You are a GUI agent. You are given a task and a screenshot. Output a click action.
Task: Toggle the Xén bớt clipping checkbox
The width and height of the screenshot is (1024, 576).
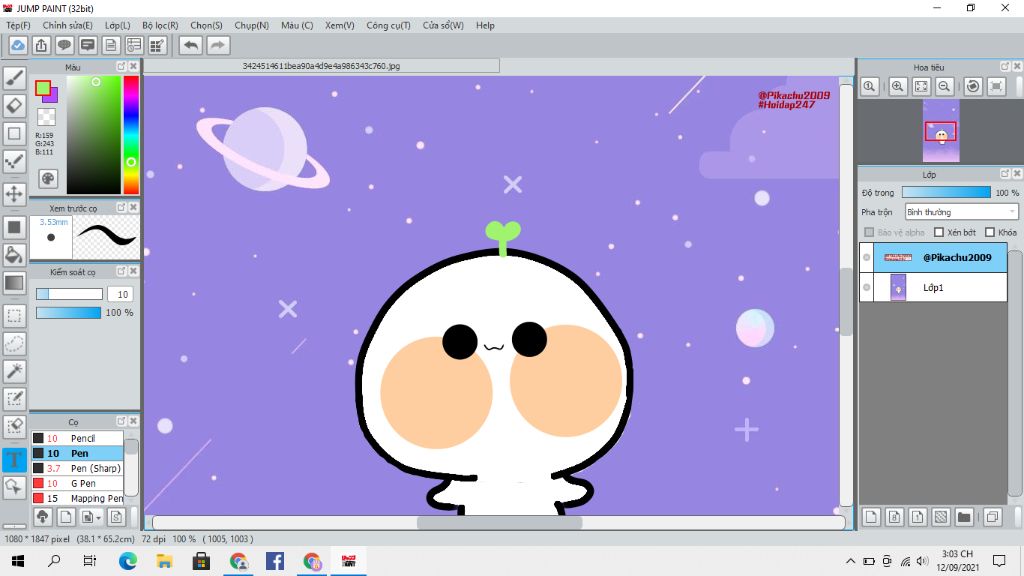coord(939,232)
